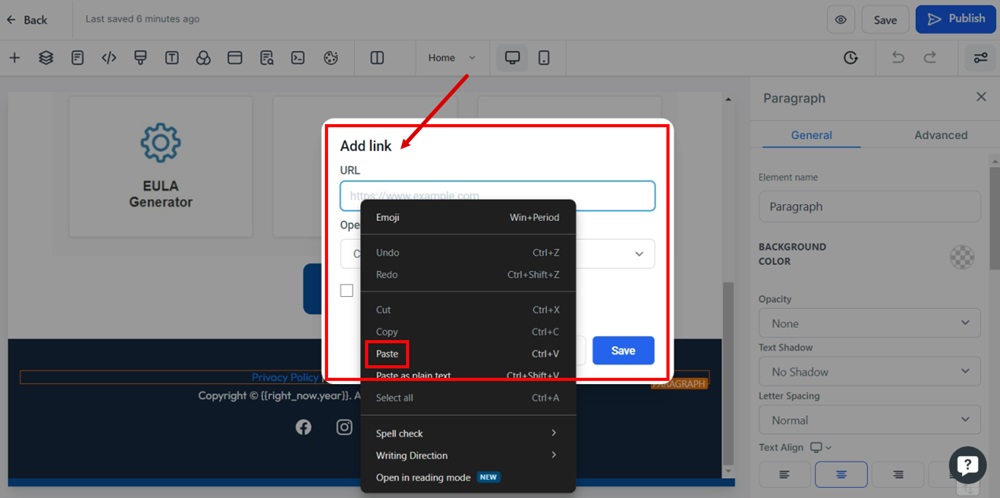Select center text alignment
This screenshot has height=498, width=1000.
[841, 474]
